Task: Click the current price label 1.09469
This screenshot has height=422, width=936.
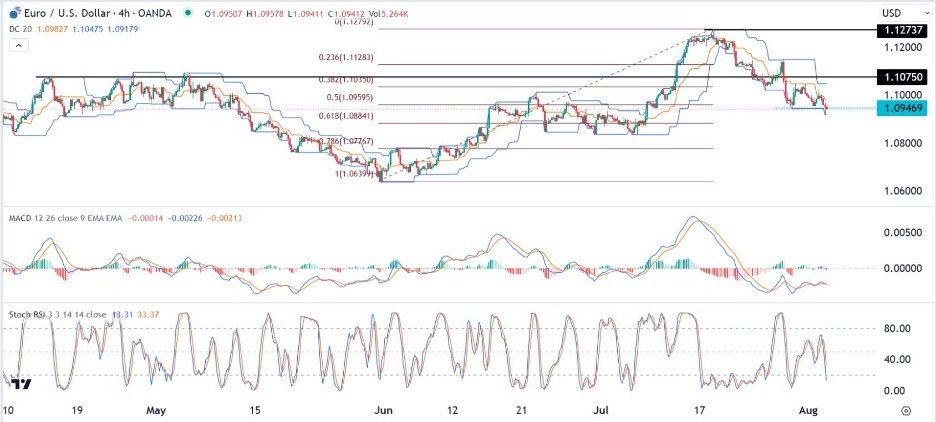Action: 901,109
